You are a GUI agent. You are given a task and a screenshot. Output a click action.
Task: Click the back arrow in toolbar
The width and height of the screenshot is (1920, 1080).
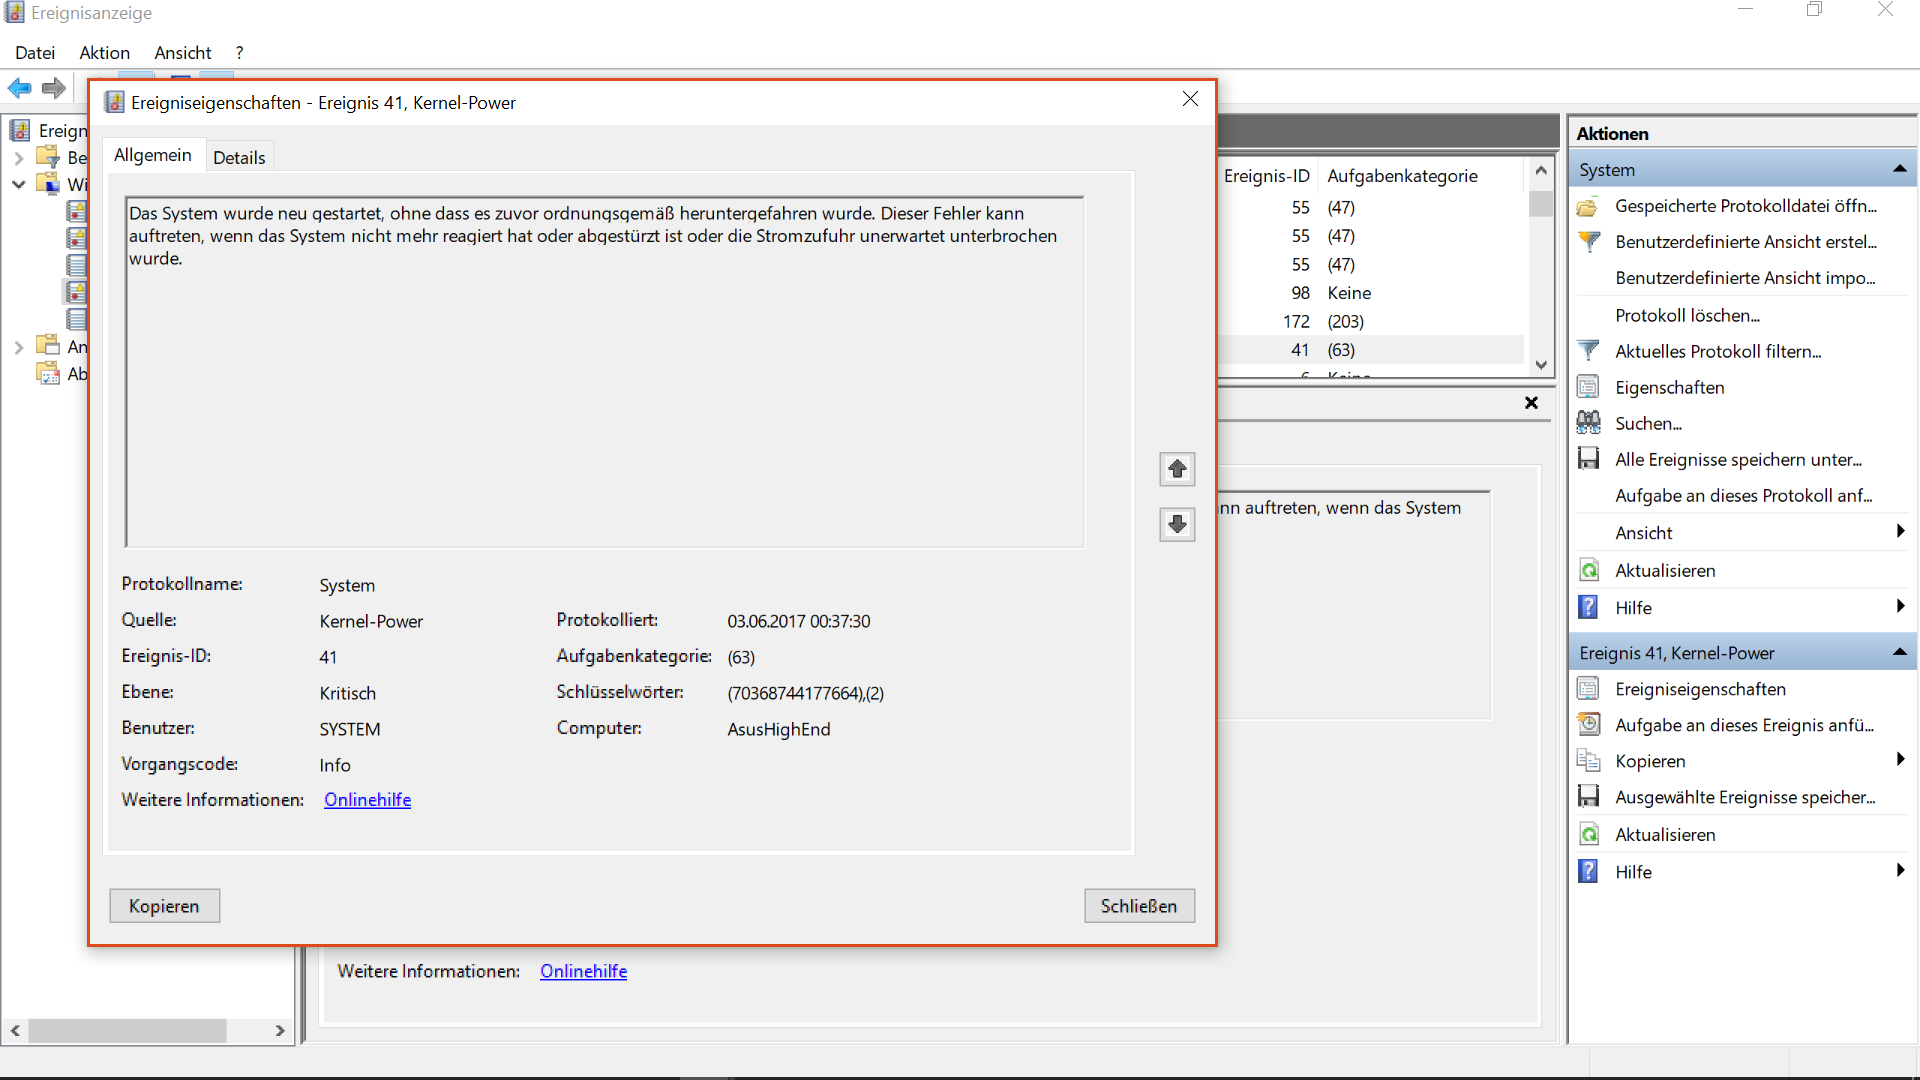pyautogui.click(x=19, y=88)
